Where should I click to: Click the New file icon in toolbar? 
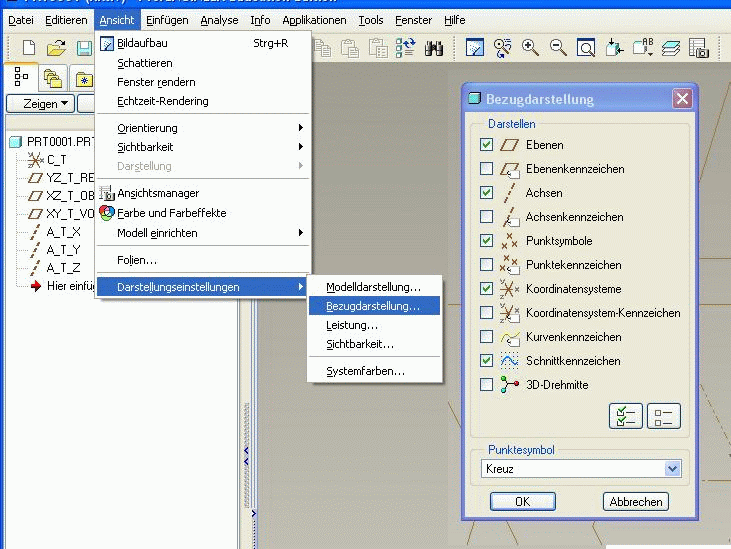click(x=29, y=48)
